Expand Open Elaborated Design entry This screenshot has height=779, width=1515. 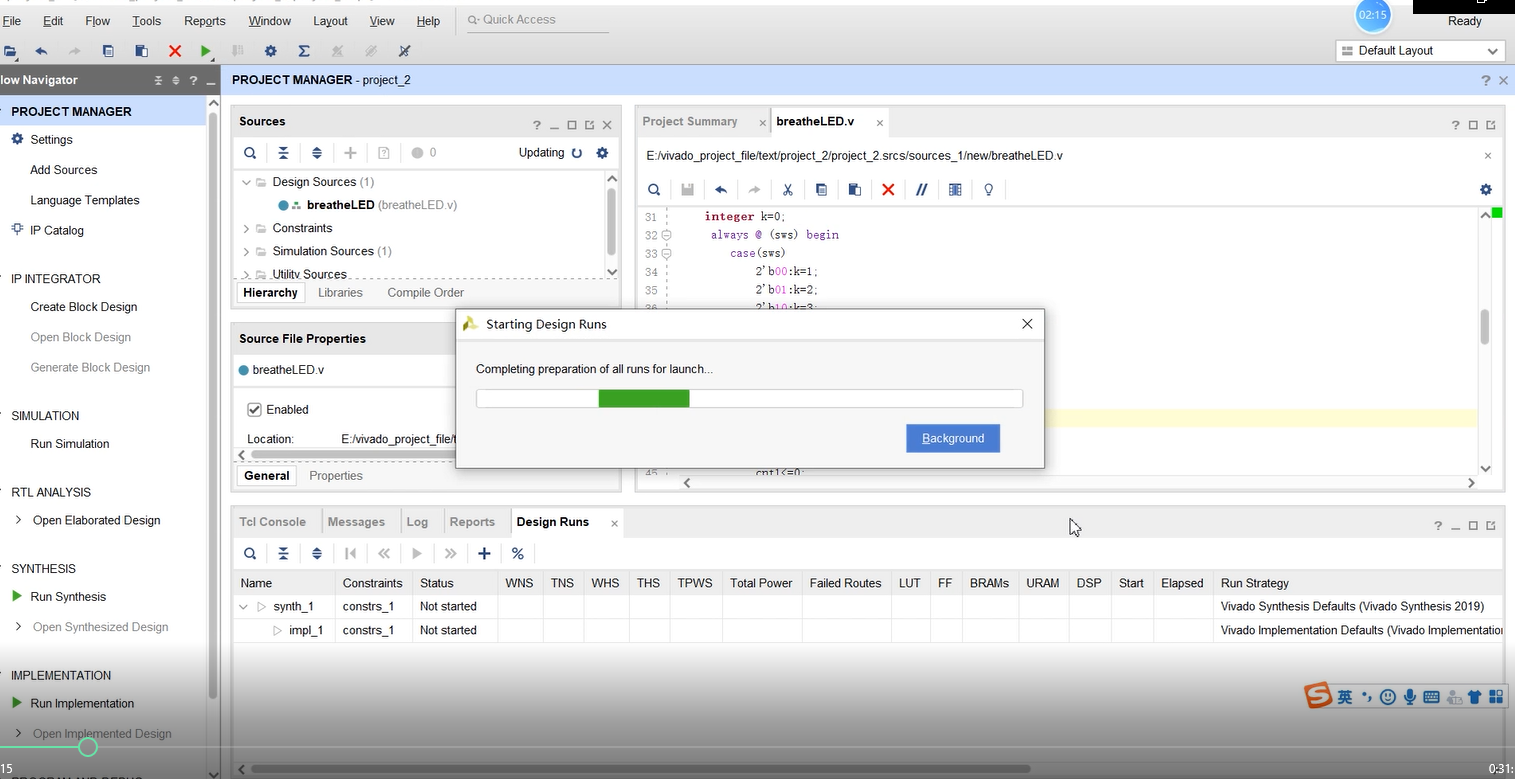18,520
